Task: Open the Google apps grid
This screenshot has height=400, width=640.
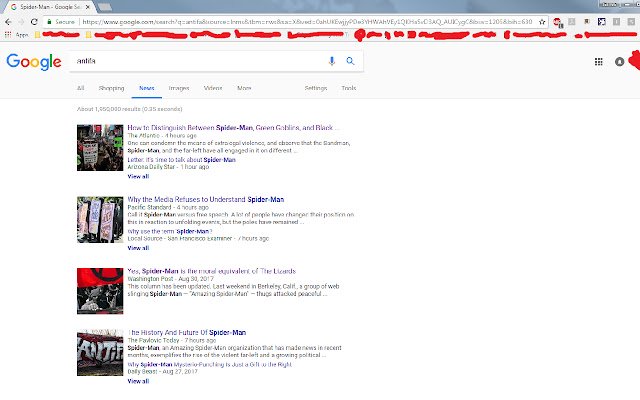Action: point(598,62)
